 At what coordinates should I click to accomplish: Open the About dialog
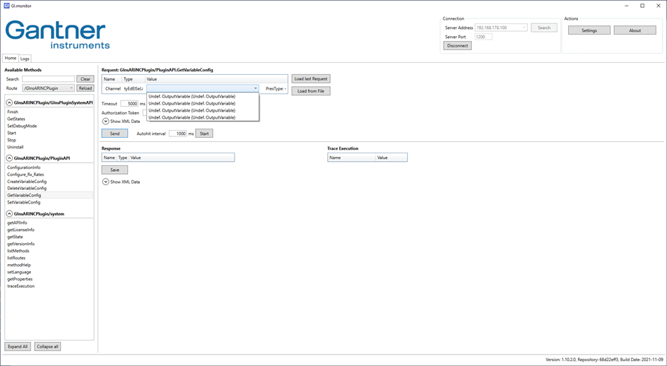click(x=635, y=31)
